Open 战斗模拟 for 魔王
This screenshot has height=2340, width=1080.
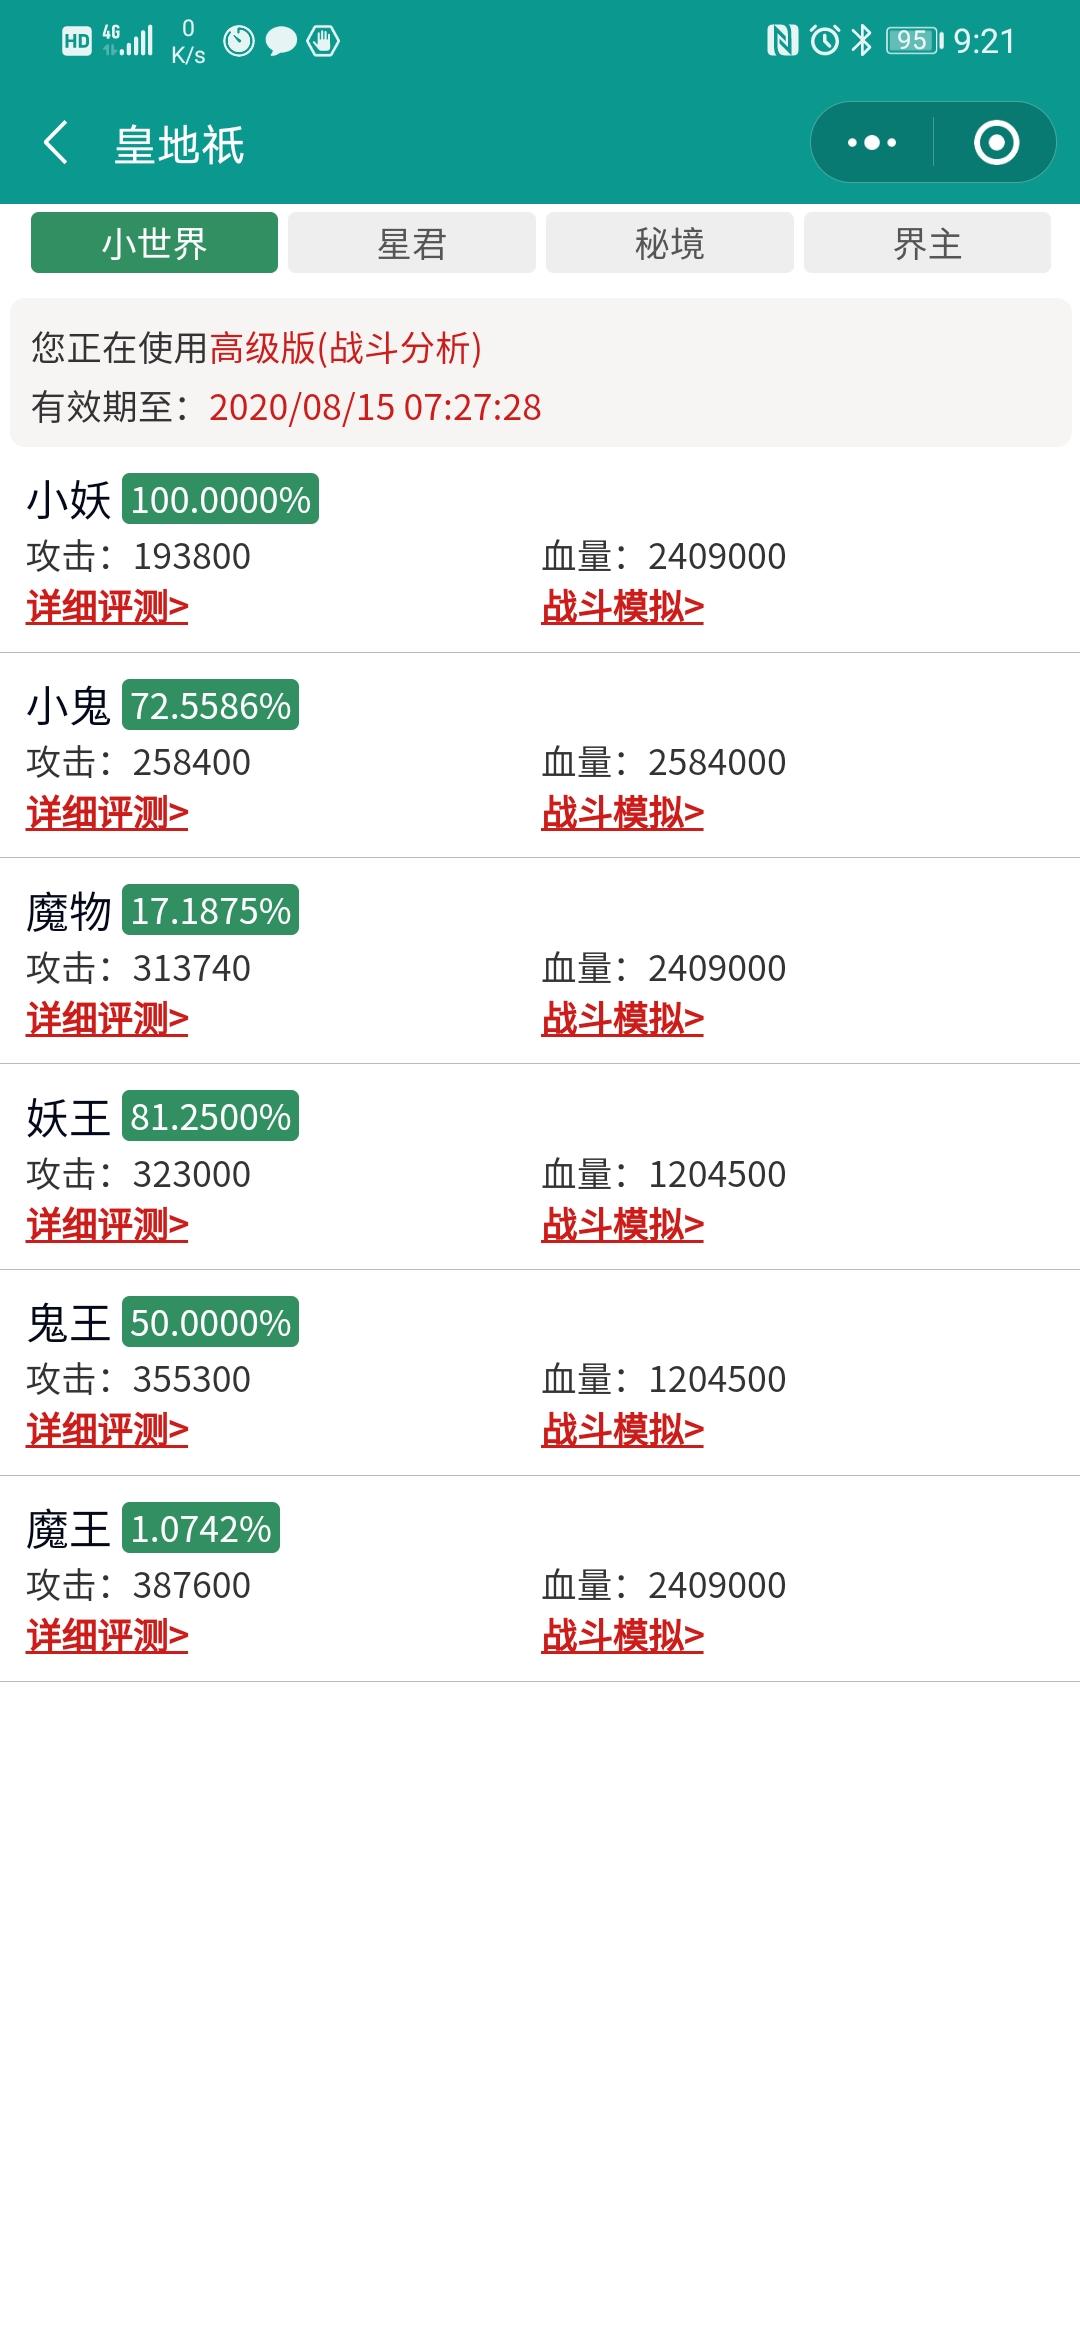[x=622, y=1636]
